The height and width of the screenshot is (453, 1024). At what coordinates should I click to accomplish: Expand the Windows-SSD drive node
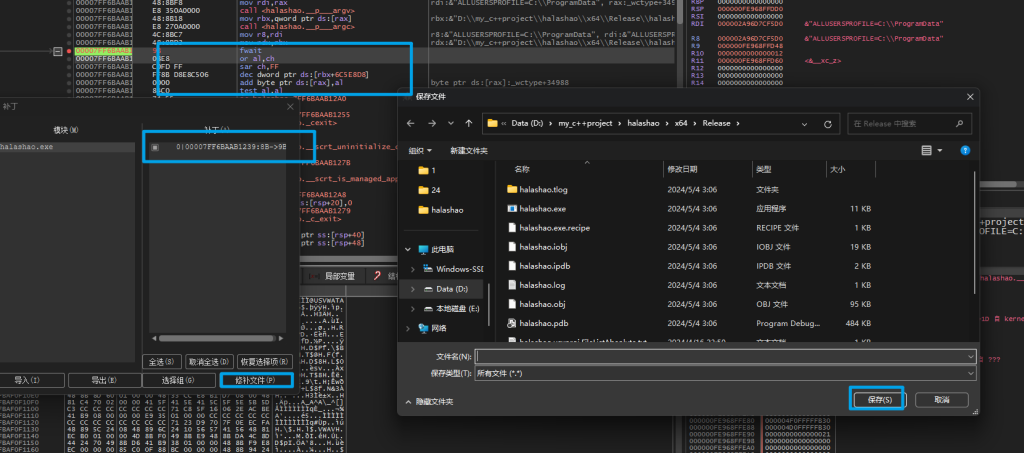pyautogui.click(x=412, y=269)
